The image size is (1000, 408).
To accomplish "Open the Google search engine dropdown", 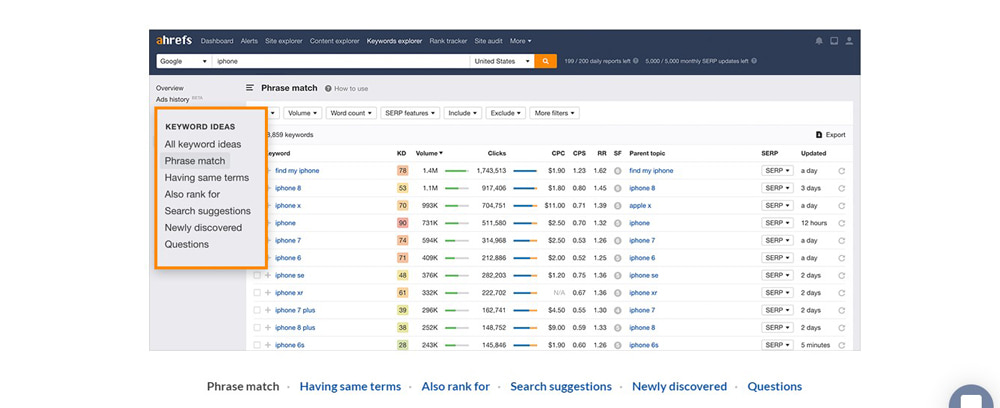I will [x=184, y=61].
